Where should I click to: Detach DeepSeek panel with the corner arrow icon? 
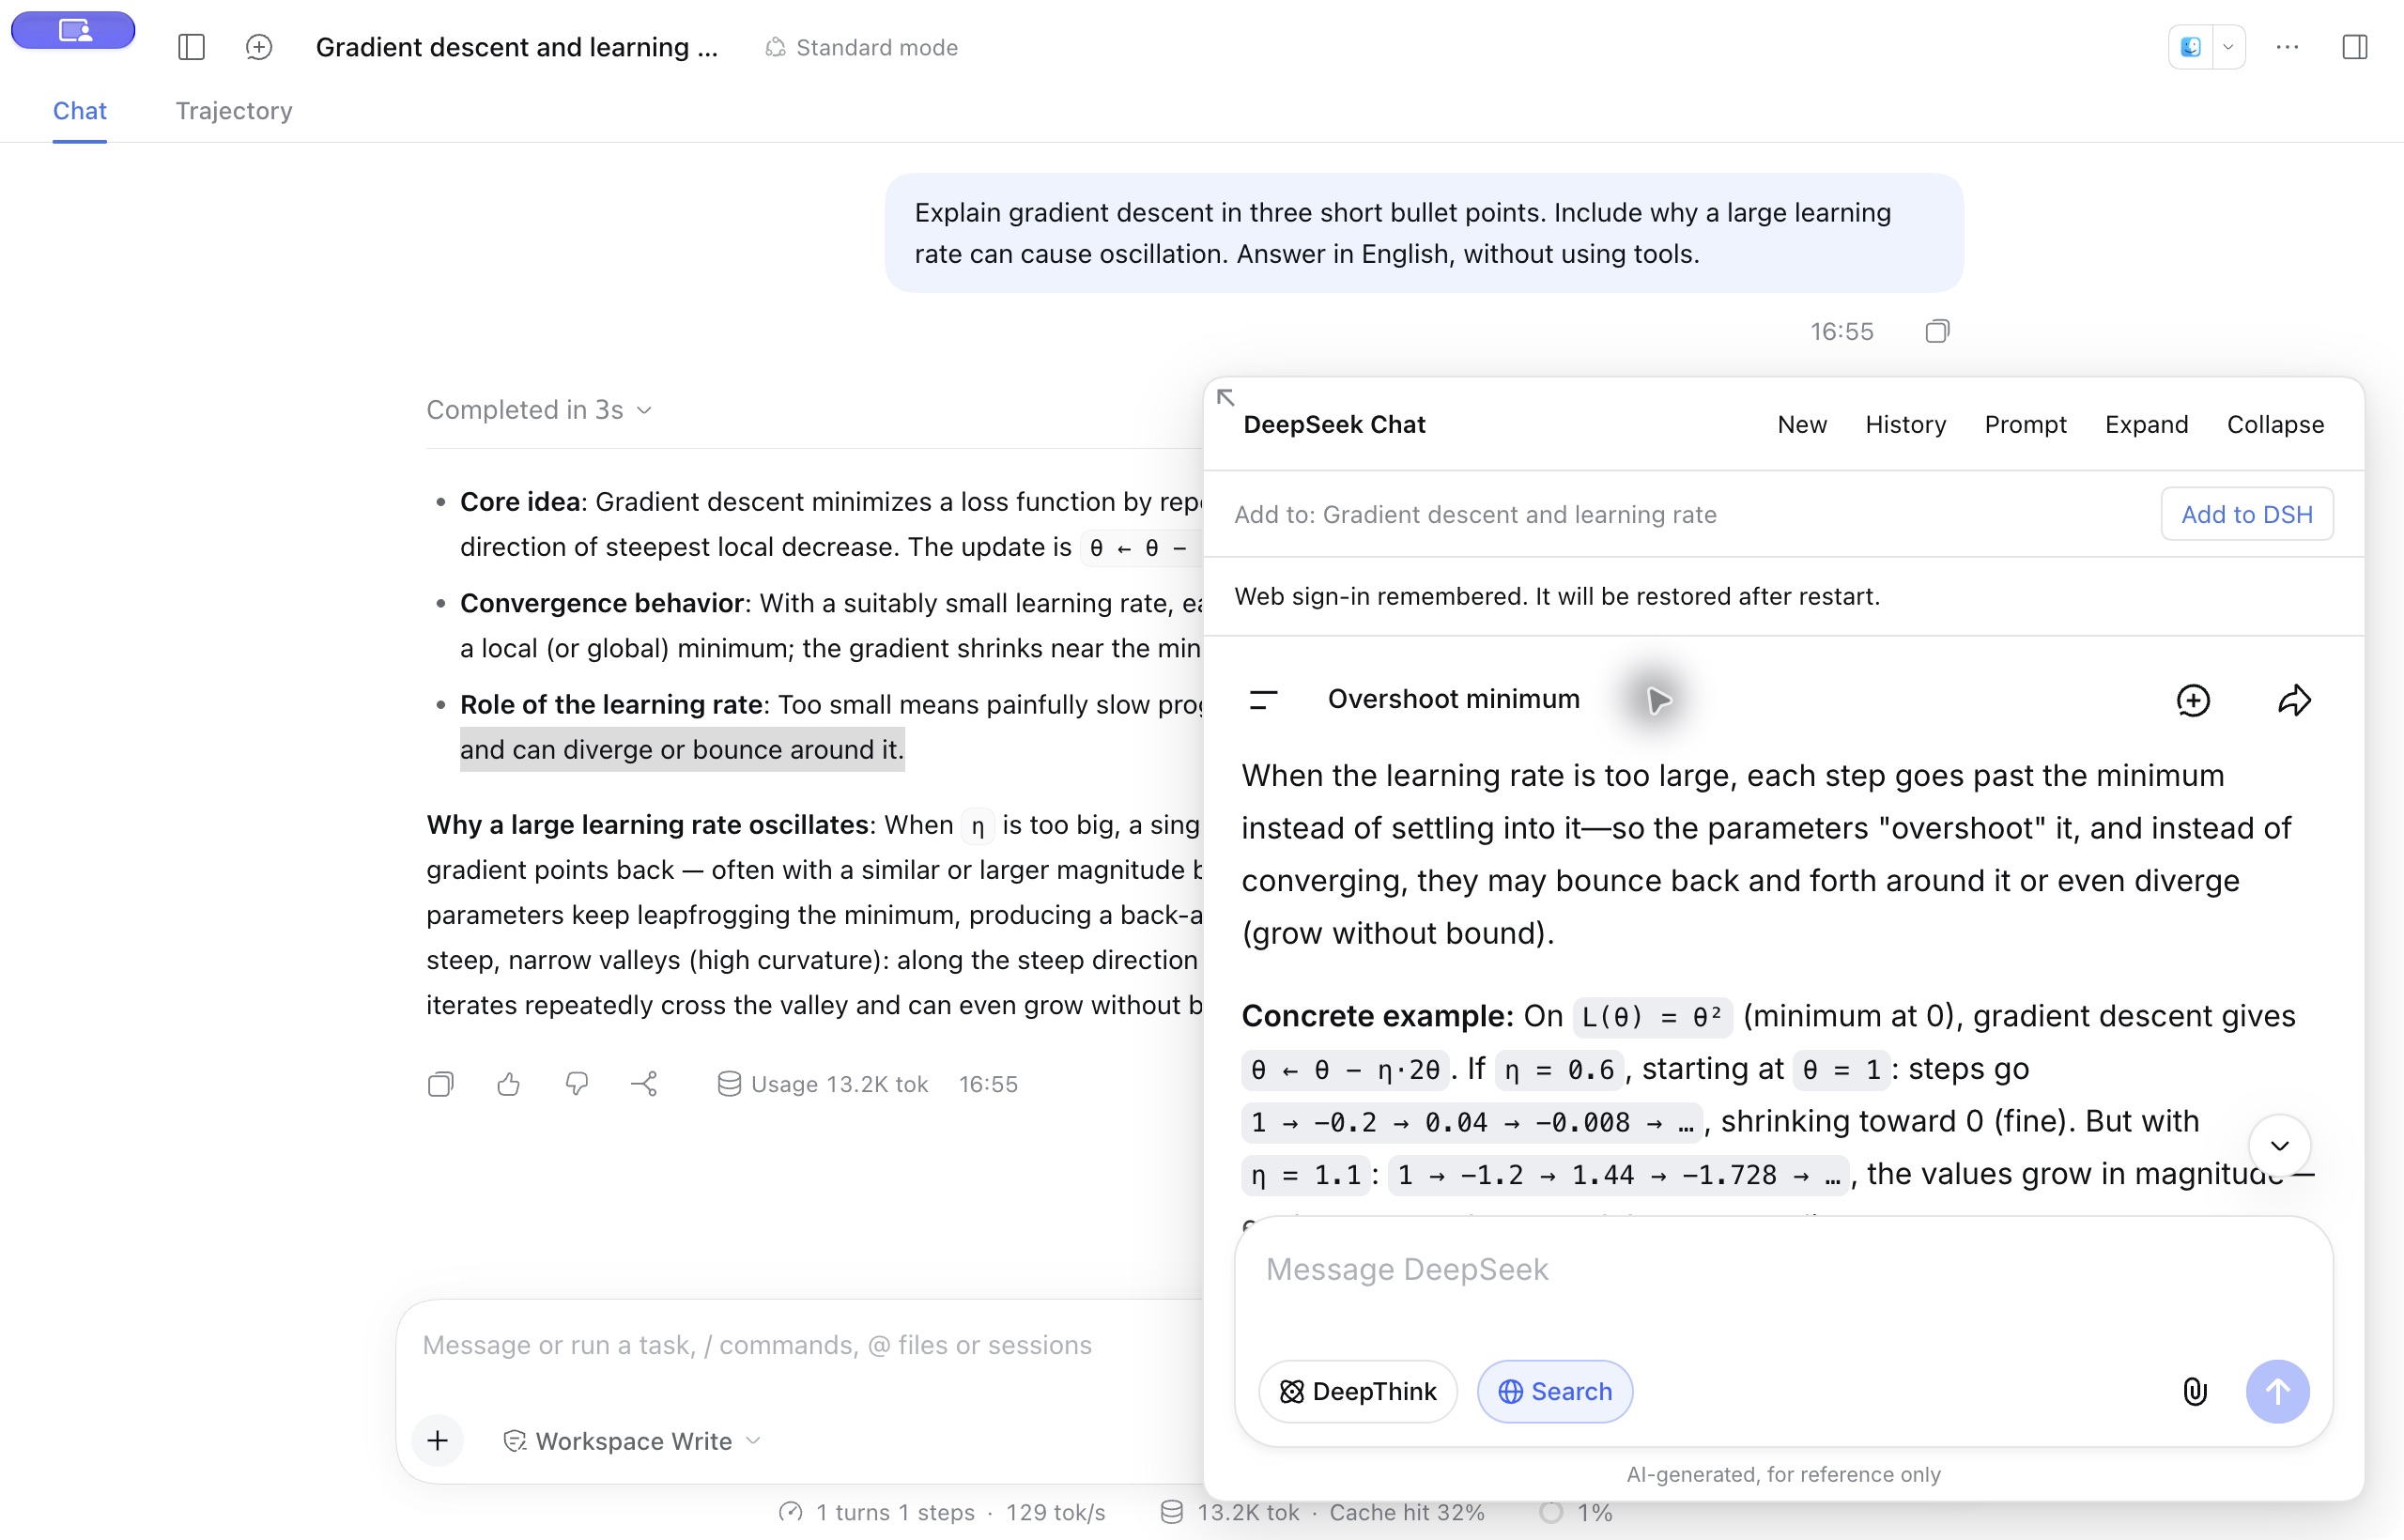(x=1226, y=398)
